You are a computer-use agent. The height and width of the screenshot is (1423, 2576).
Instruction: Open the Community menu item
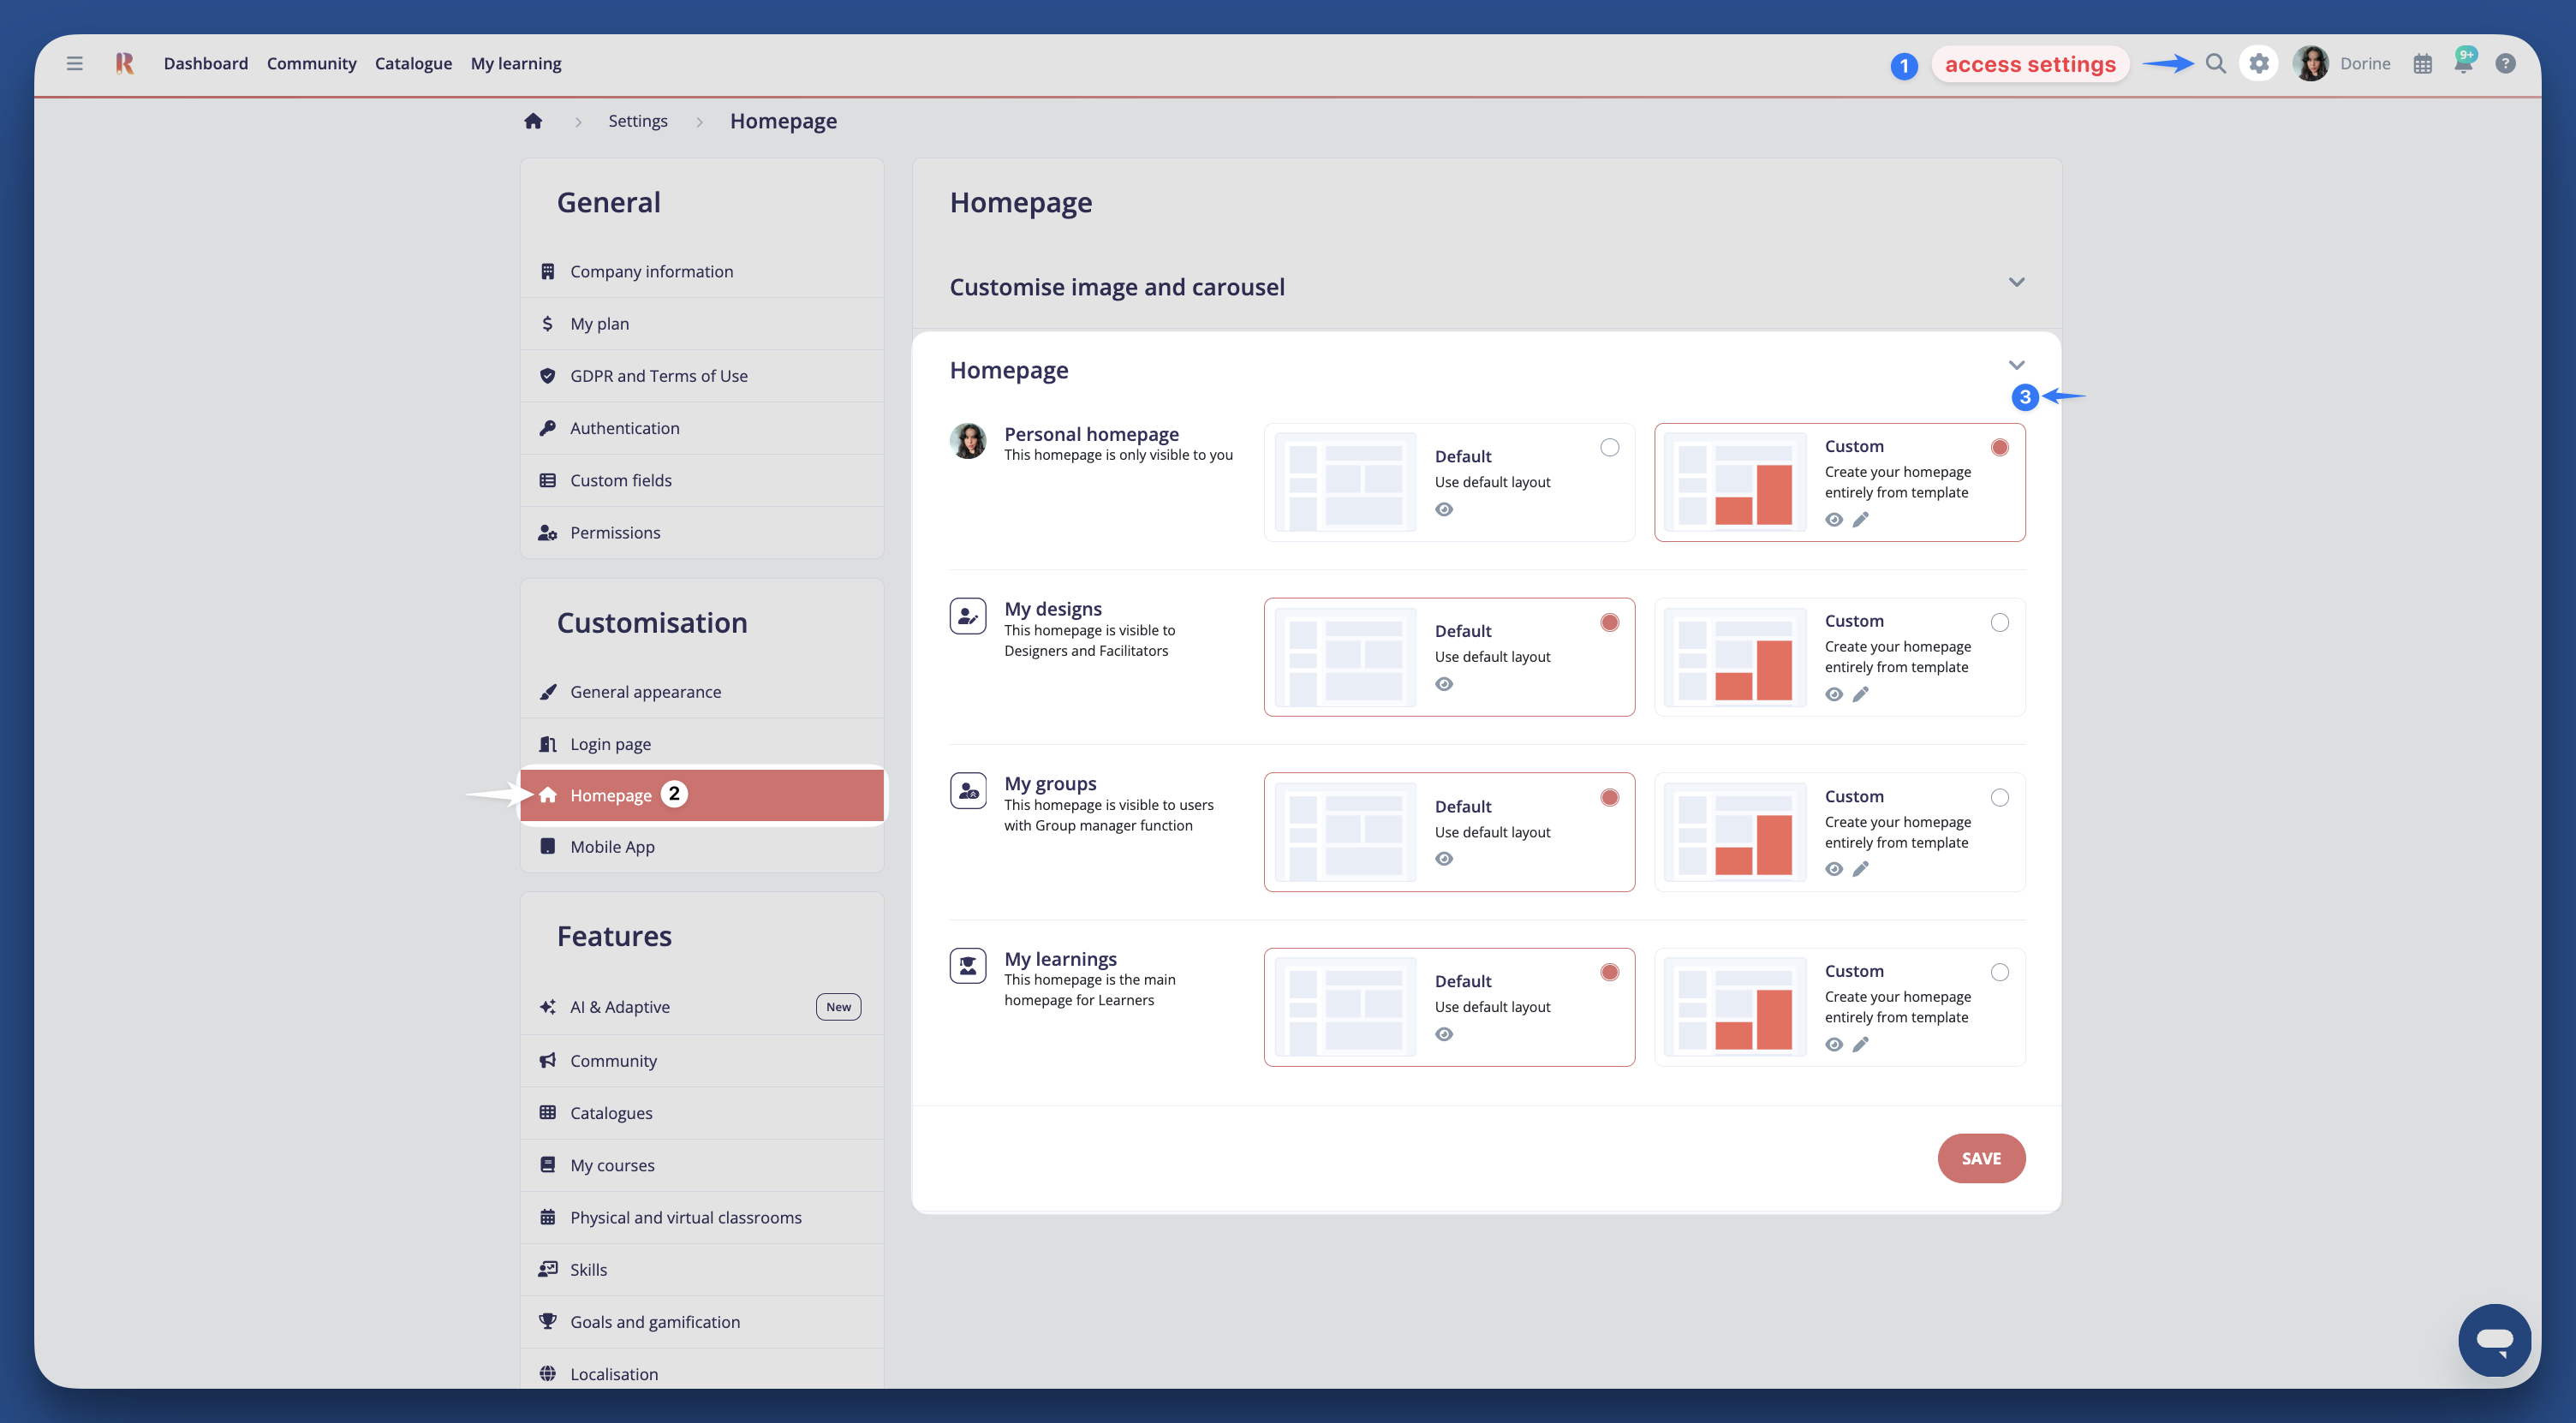311,62
